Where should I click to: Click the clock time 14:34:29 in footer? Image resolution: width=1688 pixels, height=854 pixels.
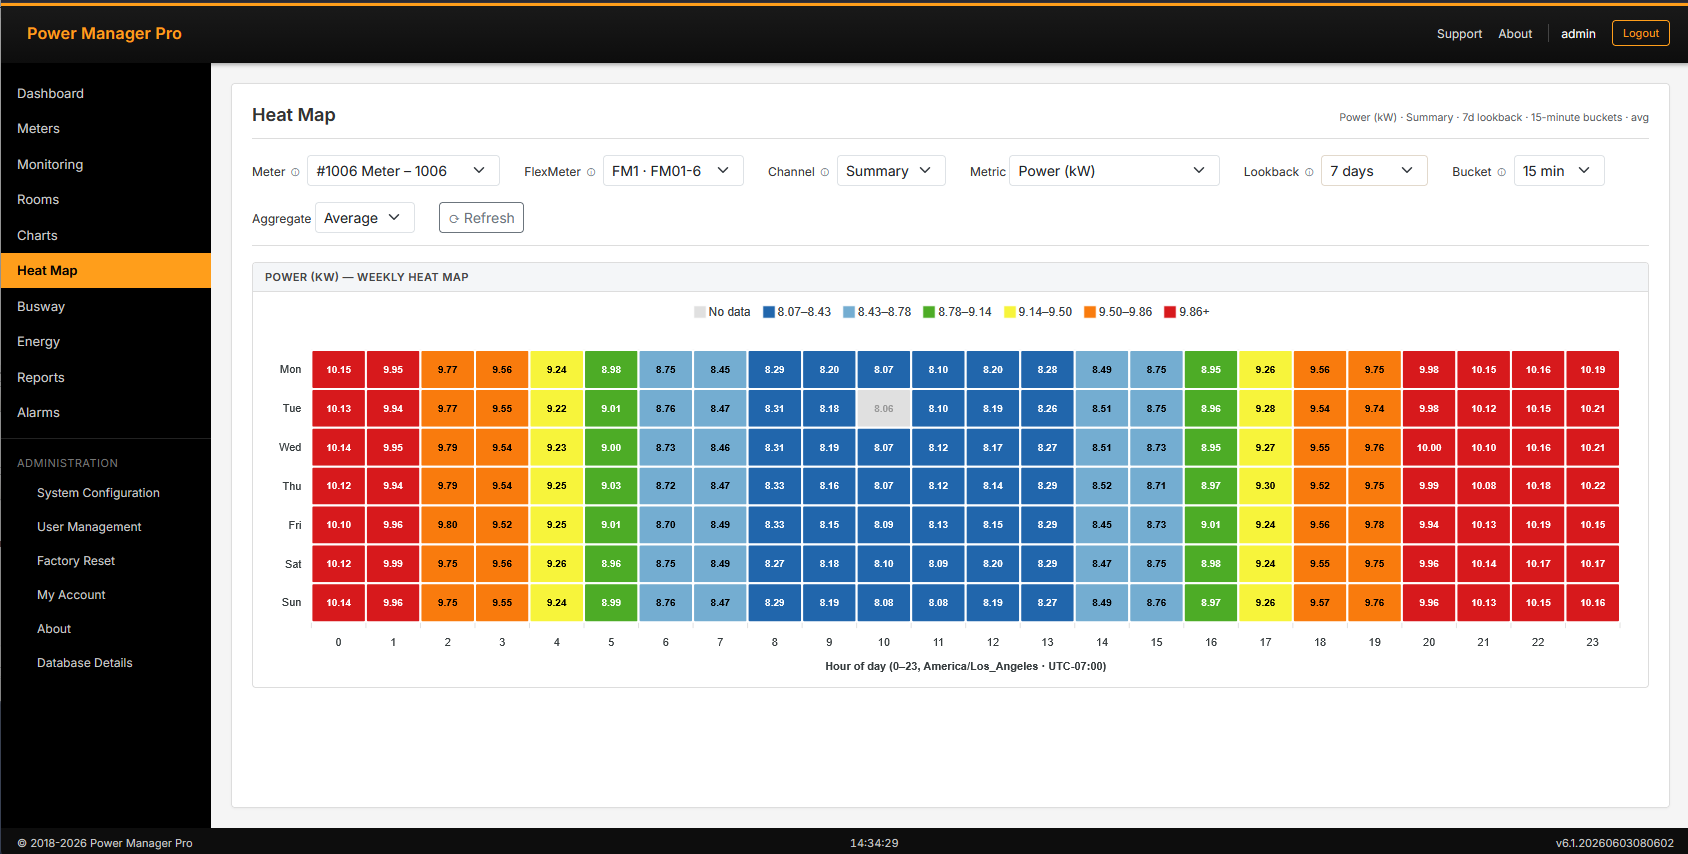pyautogui.click(x=874, y=843)
